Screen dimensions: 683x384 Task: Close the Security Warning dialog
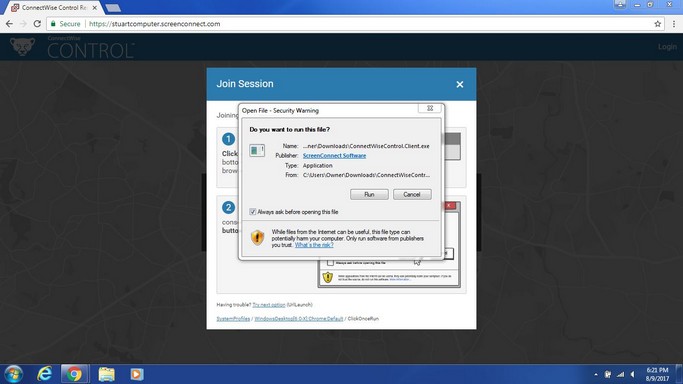point(429,108)
